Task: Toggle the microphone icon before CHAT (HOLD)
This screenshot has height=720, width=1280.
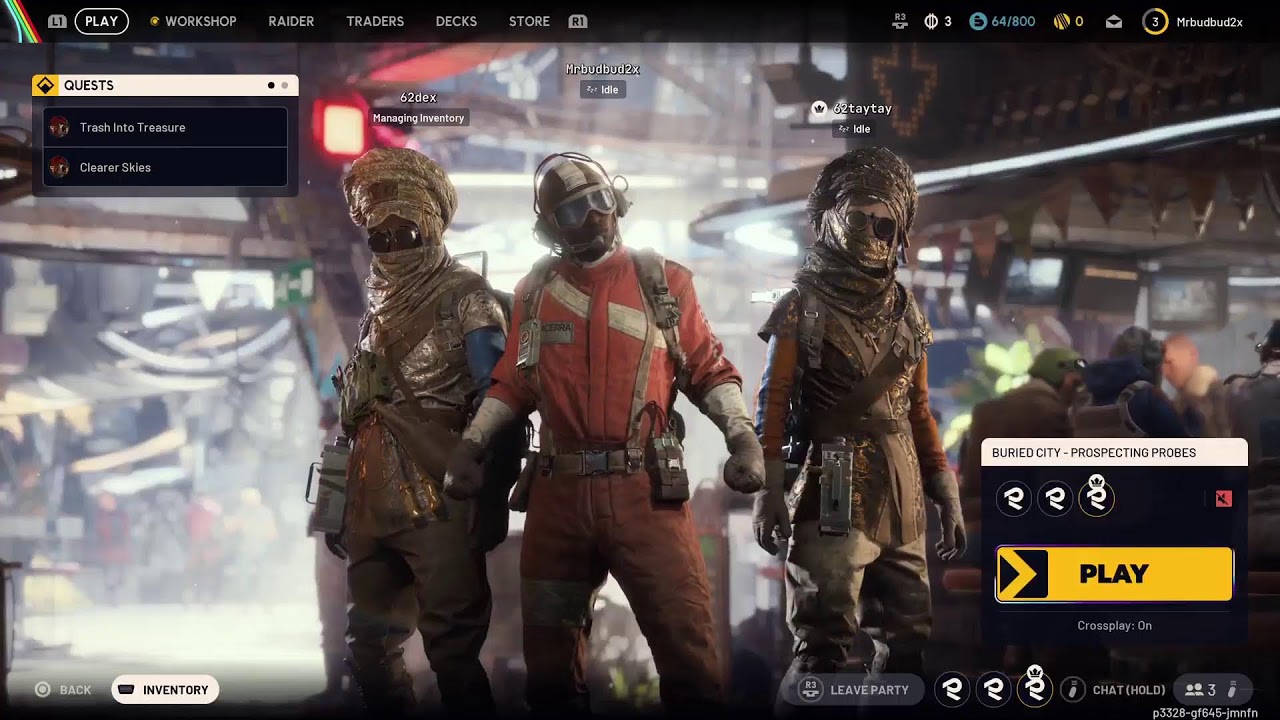Action: (1072, 689)
